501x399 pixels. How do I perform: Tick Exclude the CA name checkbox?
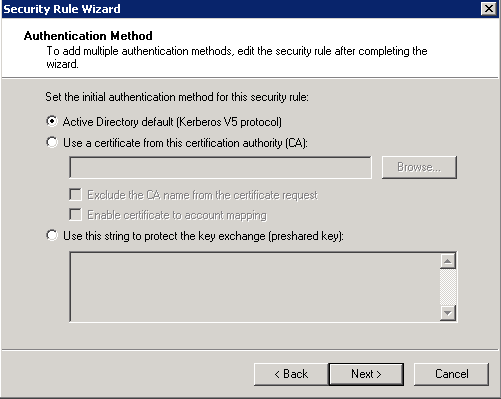(x=75, y=195)
